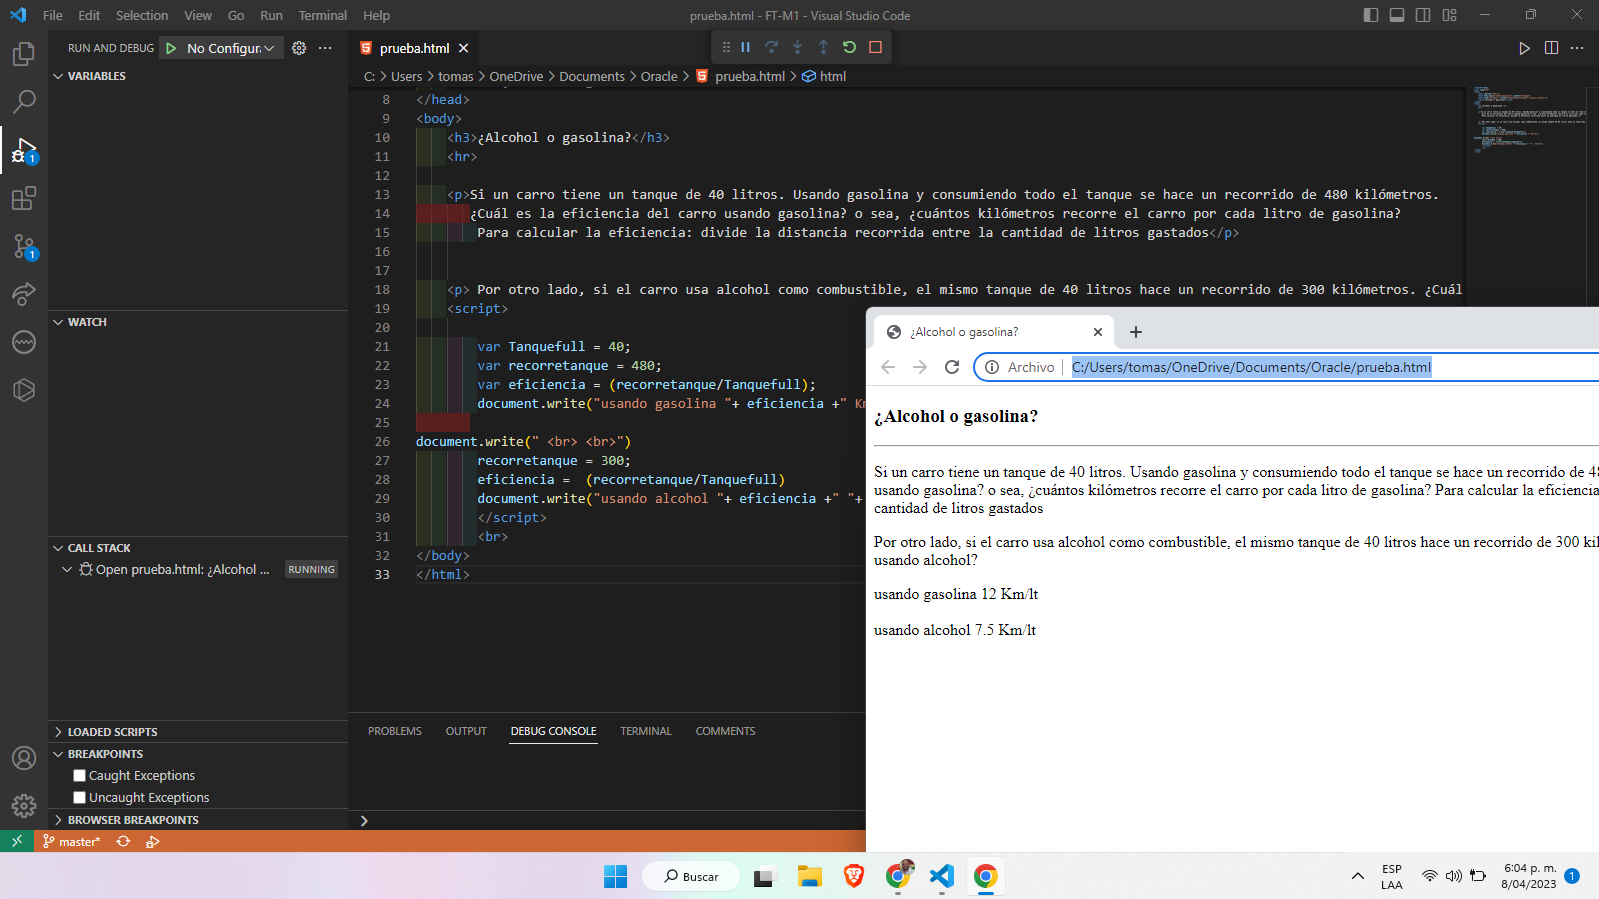This screenshot has height=899, width=1599.
Task: Click the green Start Debugging play icon
Action: [171, 48]
